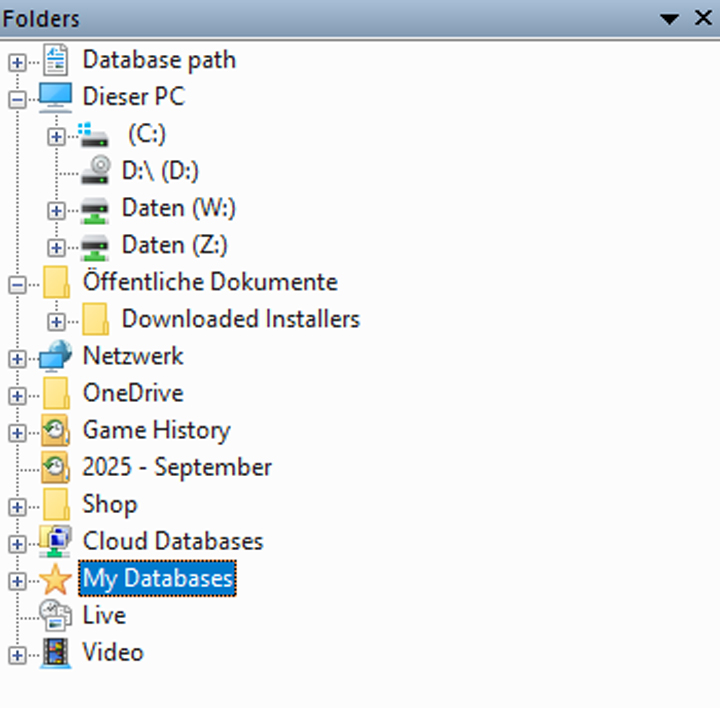Select the Daten (W:) network drive

click(178, 208)
